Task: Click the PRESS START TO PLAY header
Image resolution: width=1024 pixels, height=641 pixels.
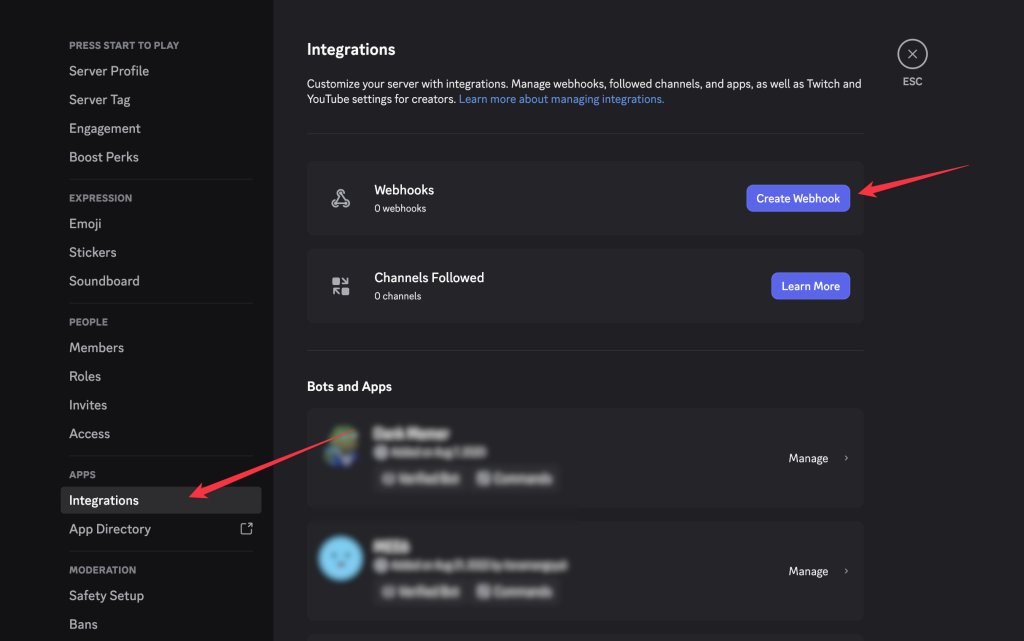Action: point(124,46)
